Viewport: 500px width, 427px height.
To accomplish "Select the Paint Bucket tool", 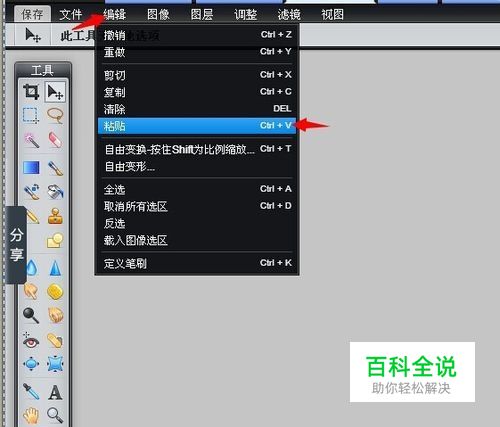I will pos(55,192).
